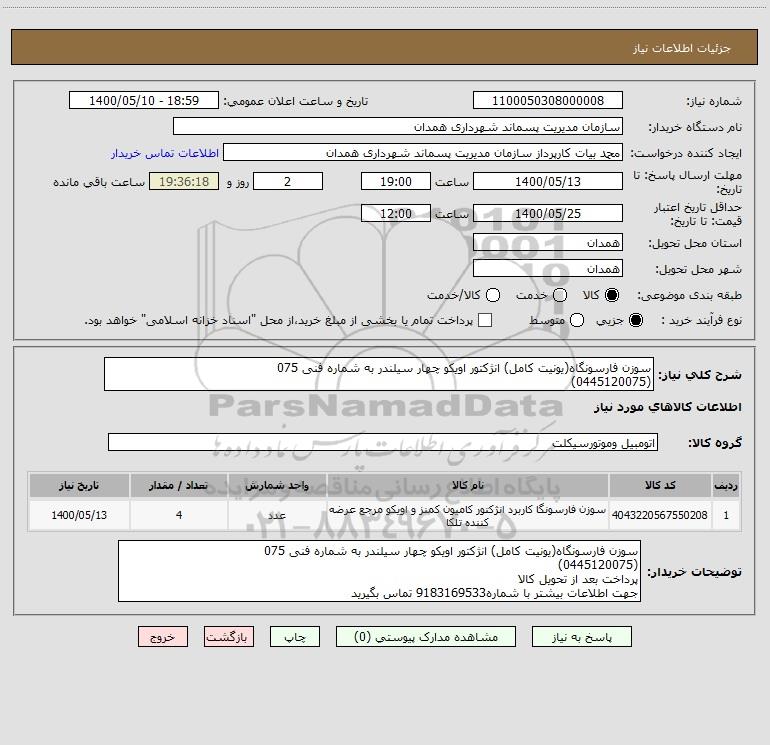Click the remaining days field showing 2
Image resolution: width=770 pixels, height=745 pixels.
288,181
